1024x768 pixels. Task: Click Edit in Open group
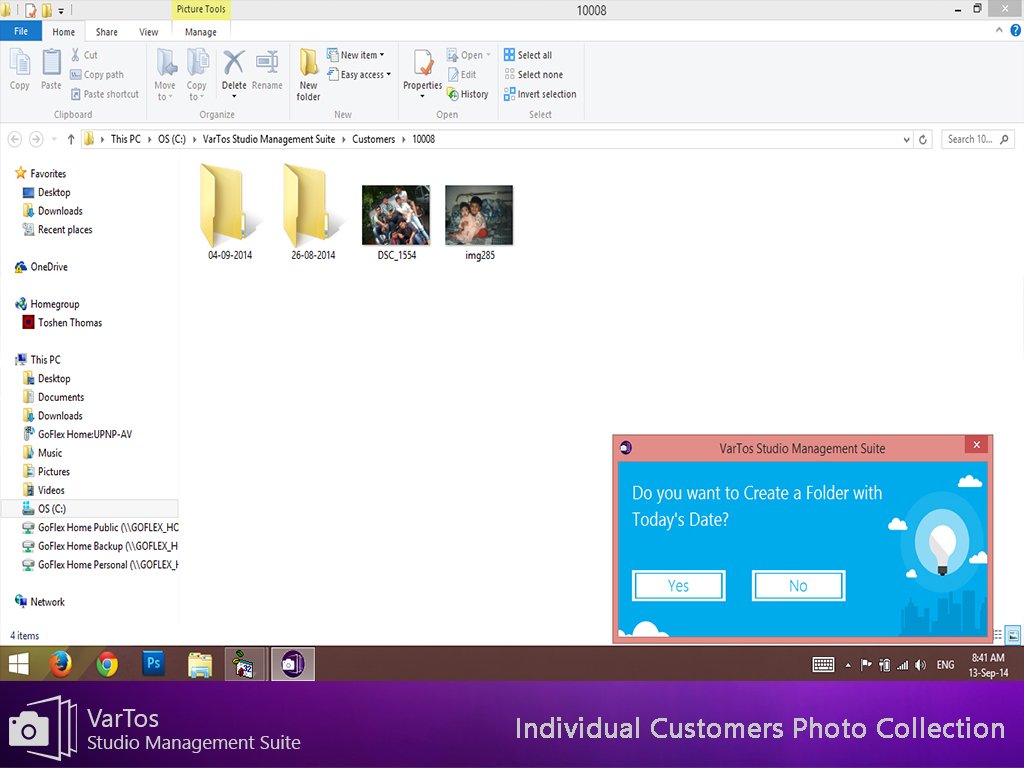pos(462,74)
